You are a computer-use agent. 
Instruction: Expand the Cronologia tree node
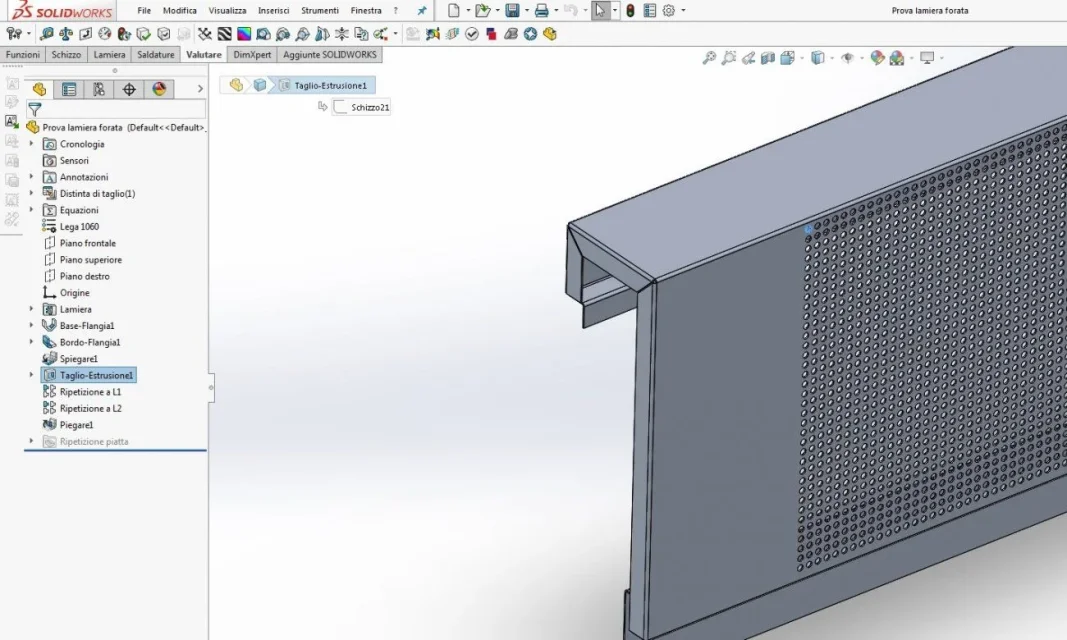pos(31,144)
